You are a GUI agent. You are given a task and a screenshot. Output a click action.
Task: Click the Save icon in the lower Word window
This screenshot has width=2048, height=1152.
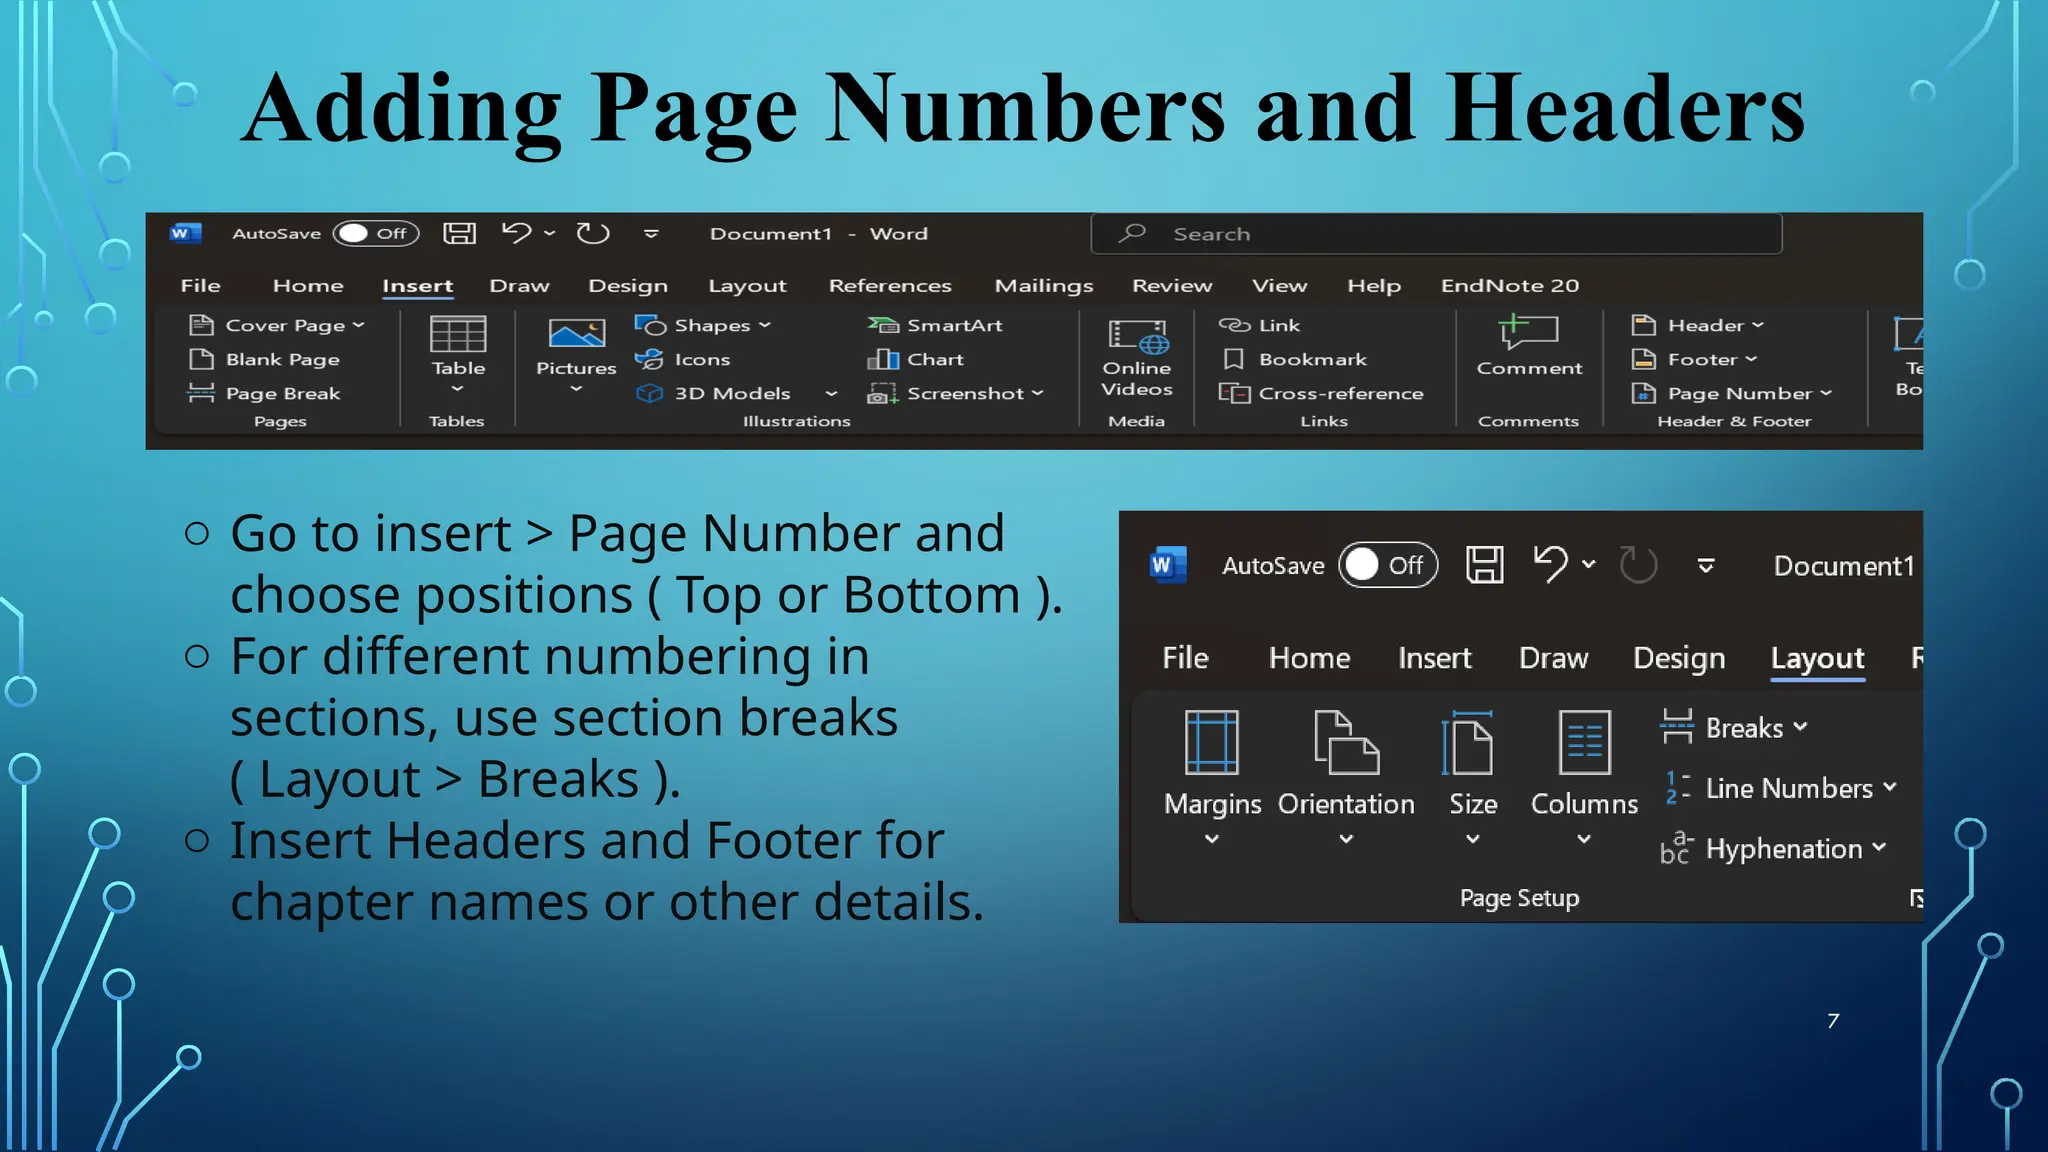[x=1484, y=565]
